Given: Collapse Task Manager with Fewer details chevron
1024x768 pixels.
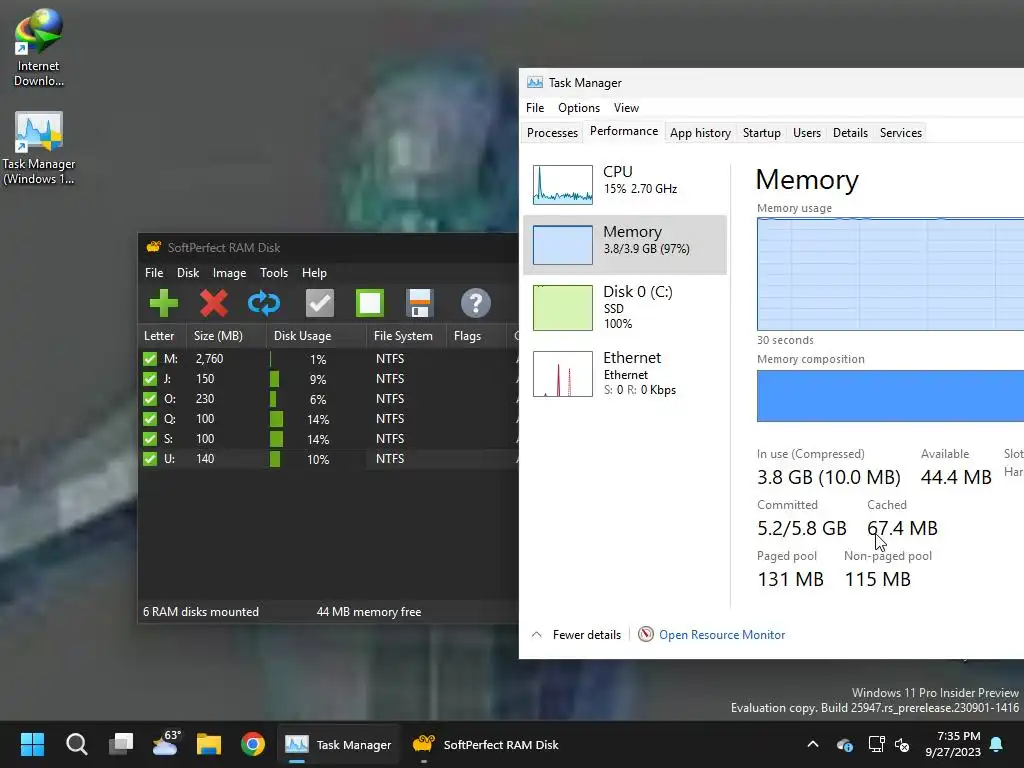Looking at the screenshot, I should [537, 634].
